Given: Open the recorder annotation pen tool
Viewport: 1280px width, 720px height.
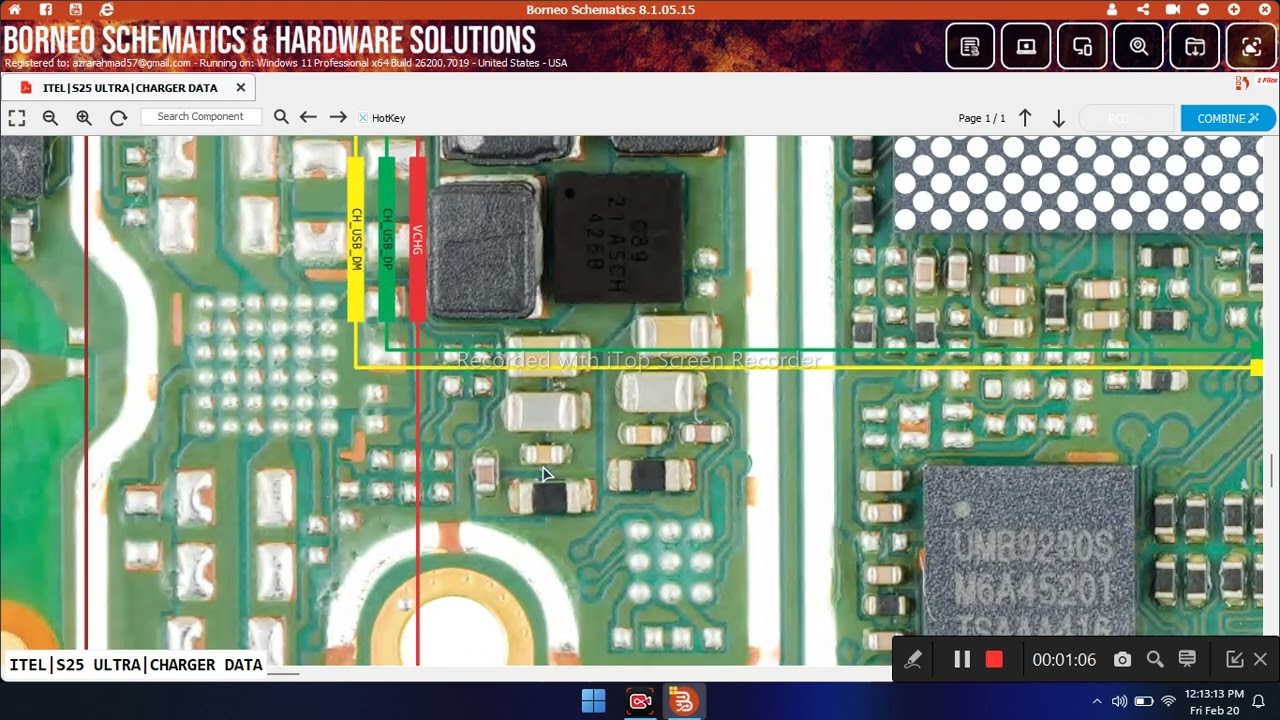Looking at the screenshot, I should 913,659.
